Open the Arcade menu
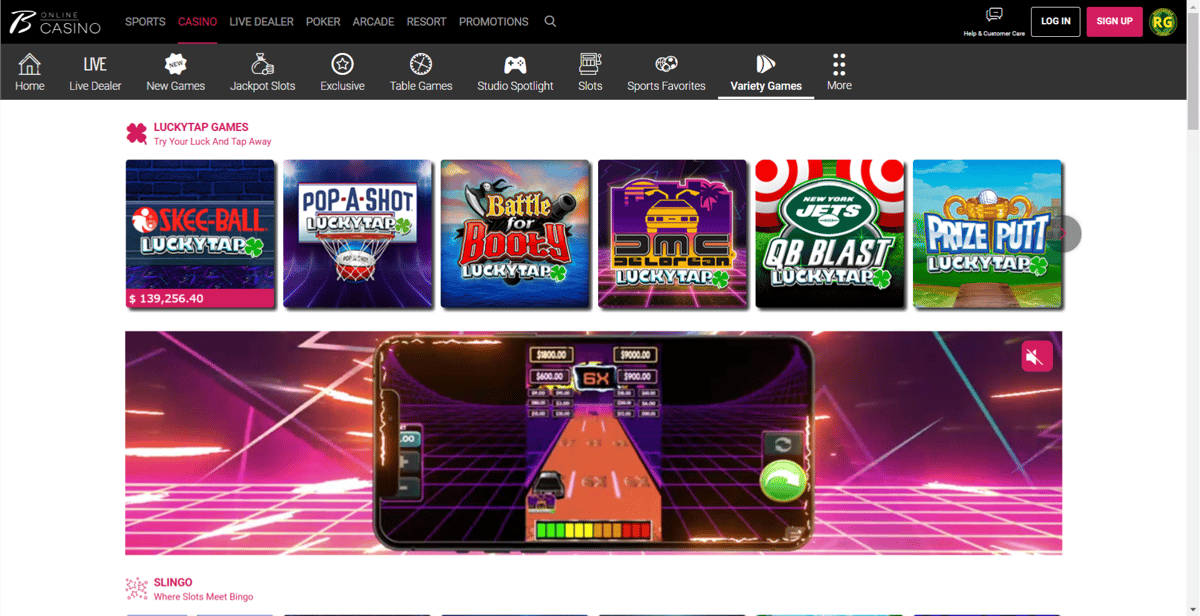1200x616 pixels. 373,21
